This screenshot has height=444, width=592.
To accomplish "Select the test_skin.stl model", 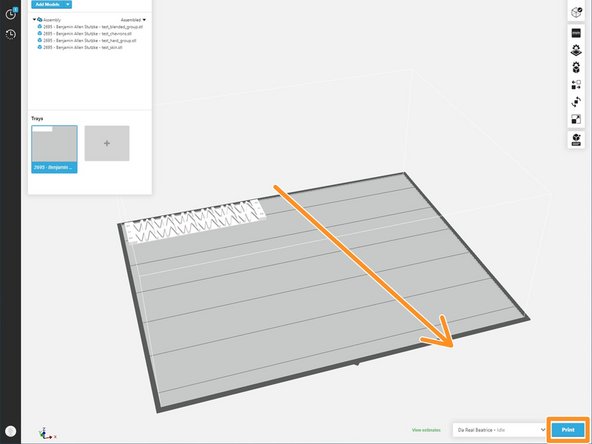I will coord(80,47).
